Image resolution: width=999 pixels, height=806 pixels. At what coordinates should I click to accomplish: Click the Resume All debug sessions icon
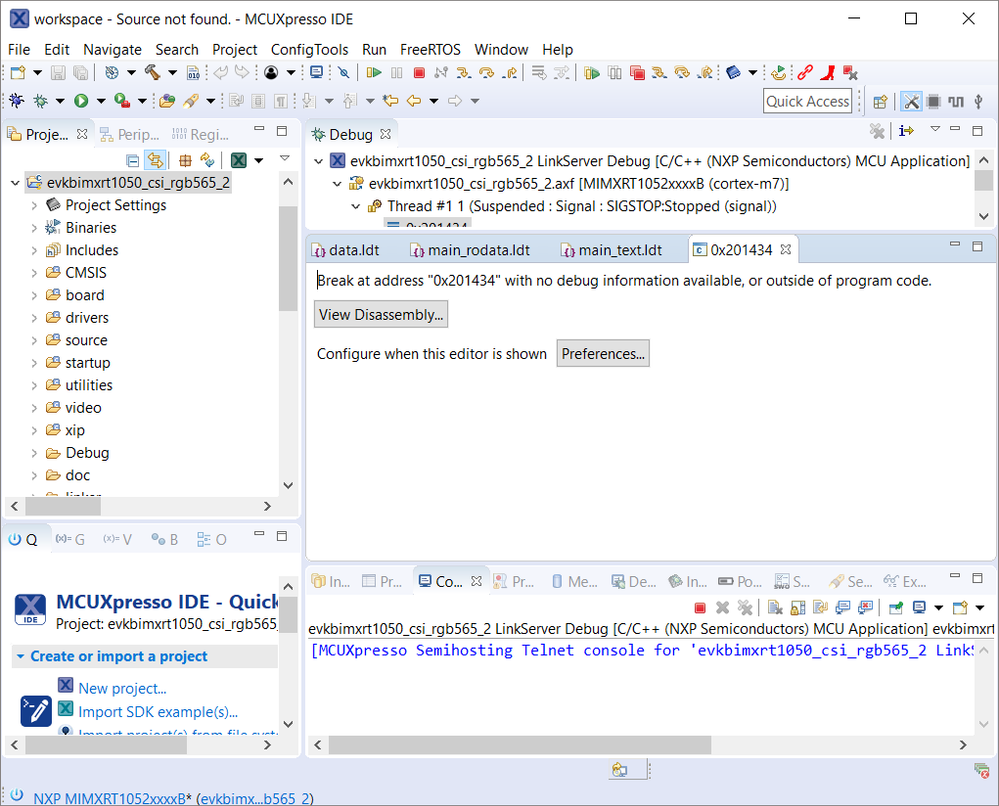click(x=592, y=73)
